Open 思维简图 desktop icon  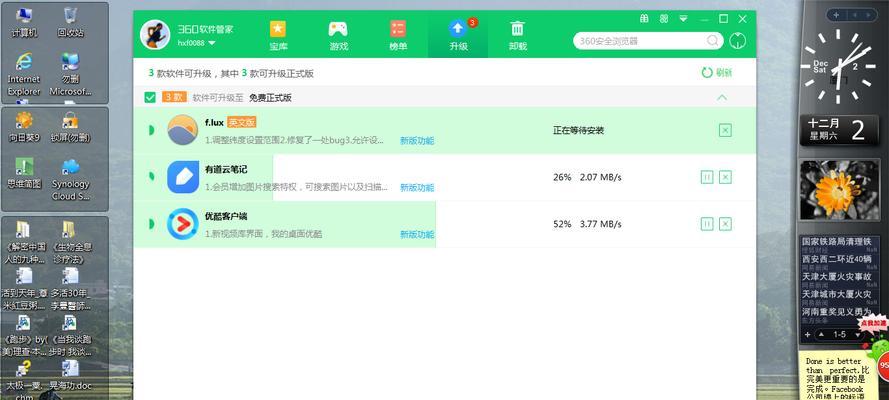click(24, 173)
